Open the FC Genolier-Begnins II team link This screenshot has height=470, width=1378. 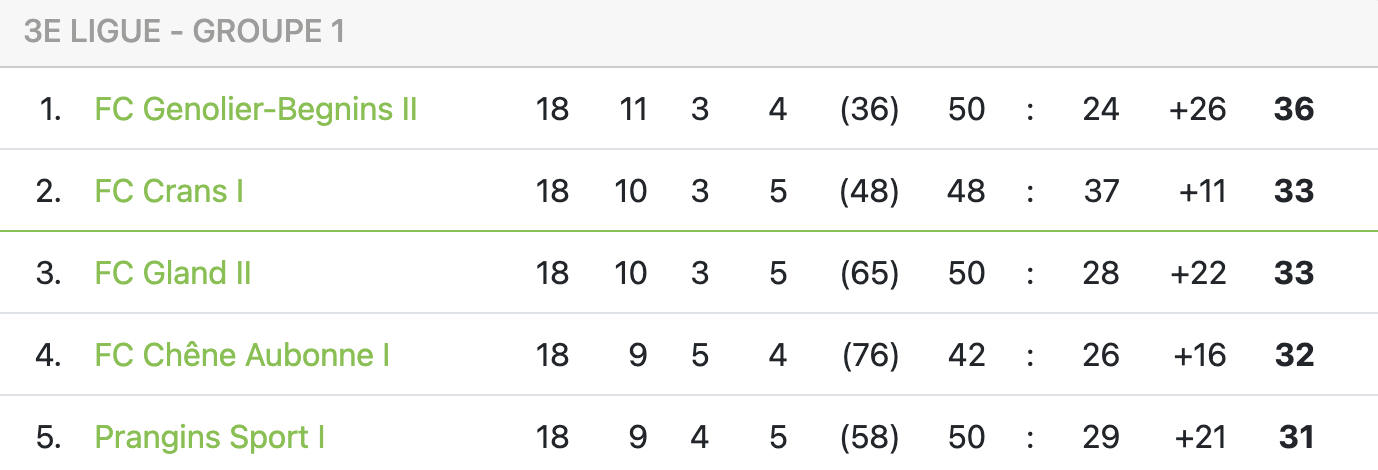click(255, 109)
